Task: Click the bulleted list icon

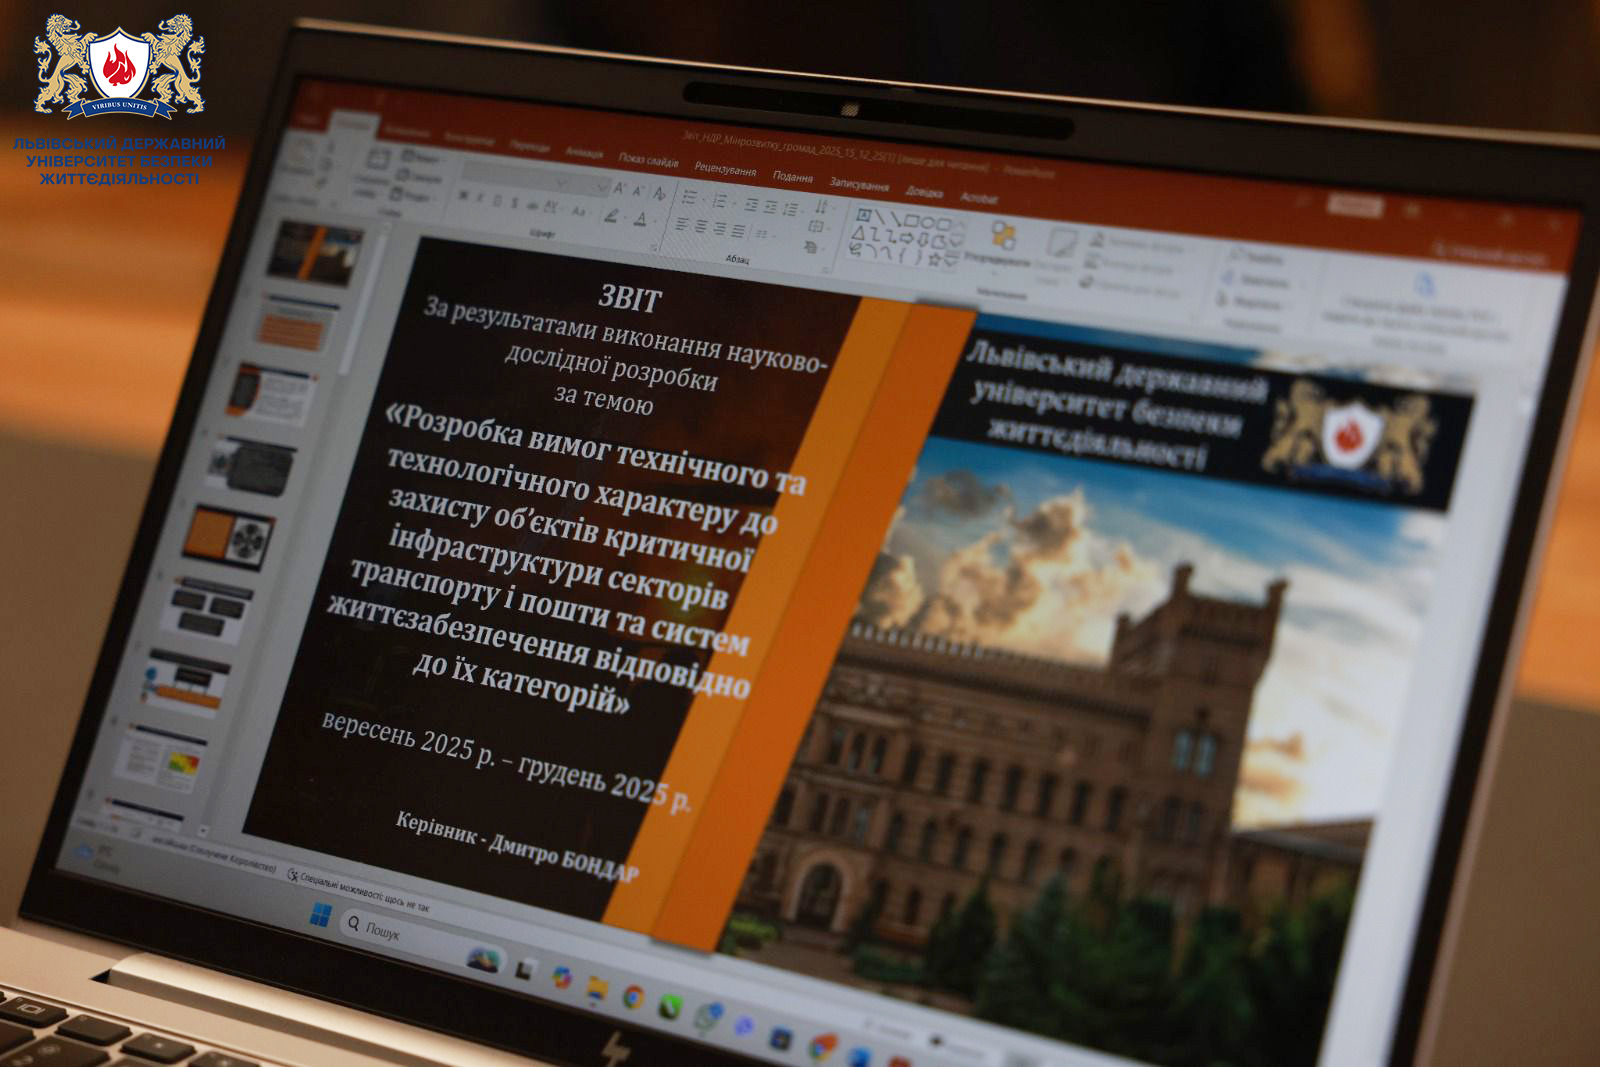Action: (x=689, y=197)
